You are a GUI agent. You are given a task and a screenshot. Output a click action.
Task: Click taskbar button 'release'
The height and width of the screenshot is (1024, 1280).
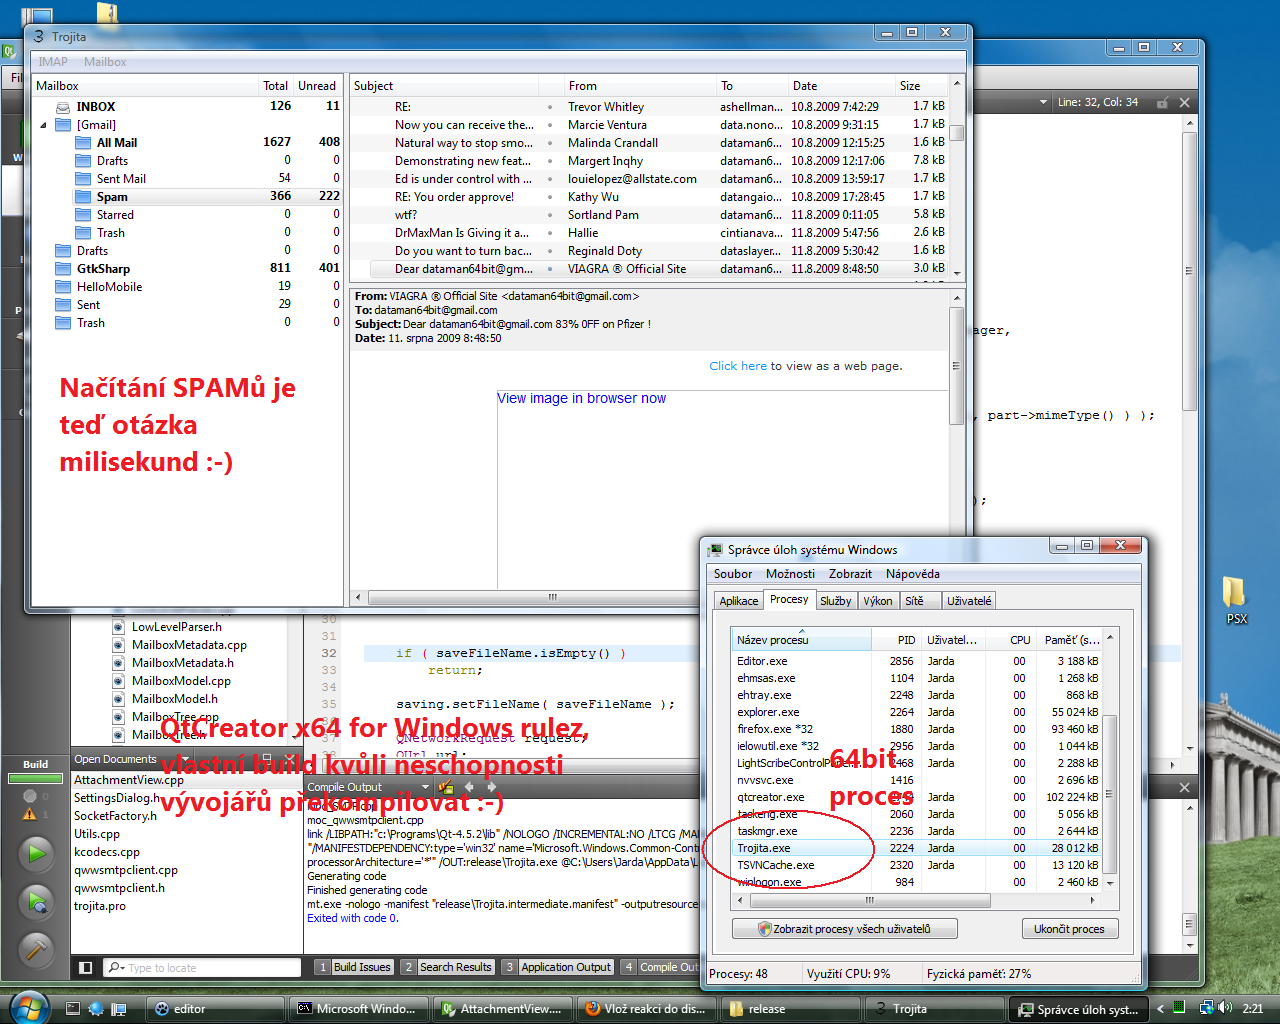[790, 1009]
